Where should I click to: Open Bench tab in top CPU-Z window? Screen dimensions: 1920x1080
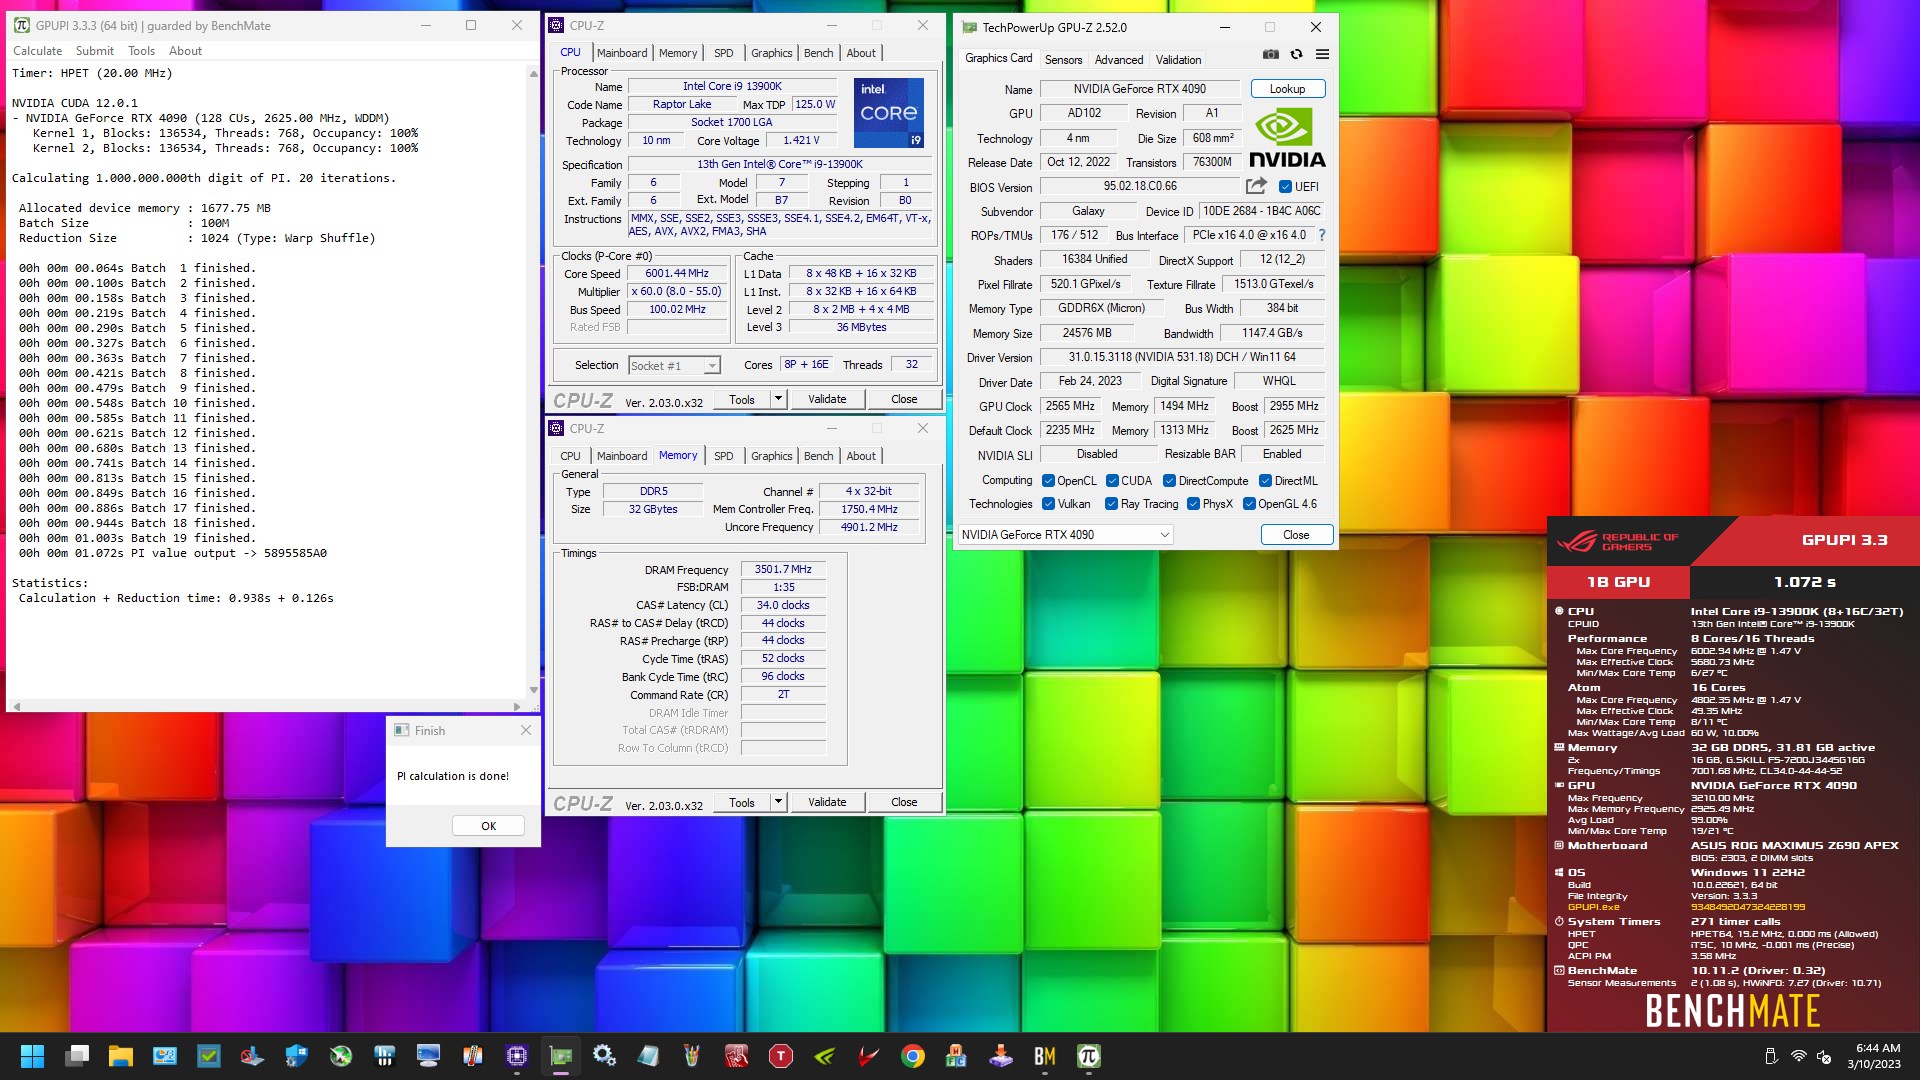[818, 53]
